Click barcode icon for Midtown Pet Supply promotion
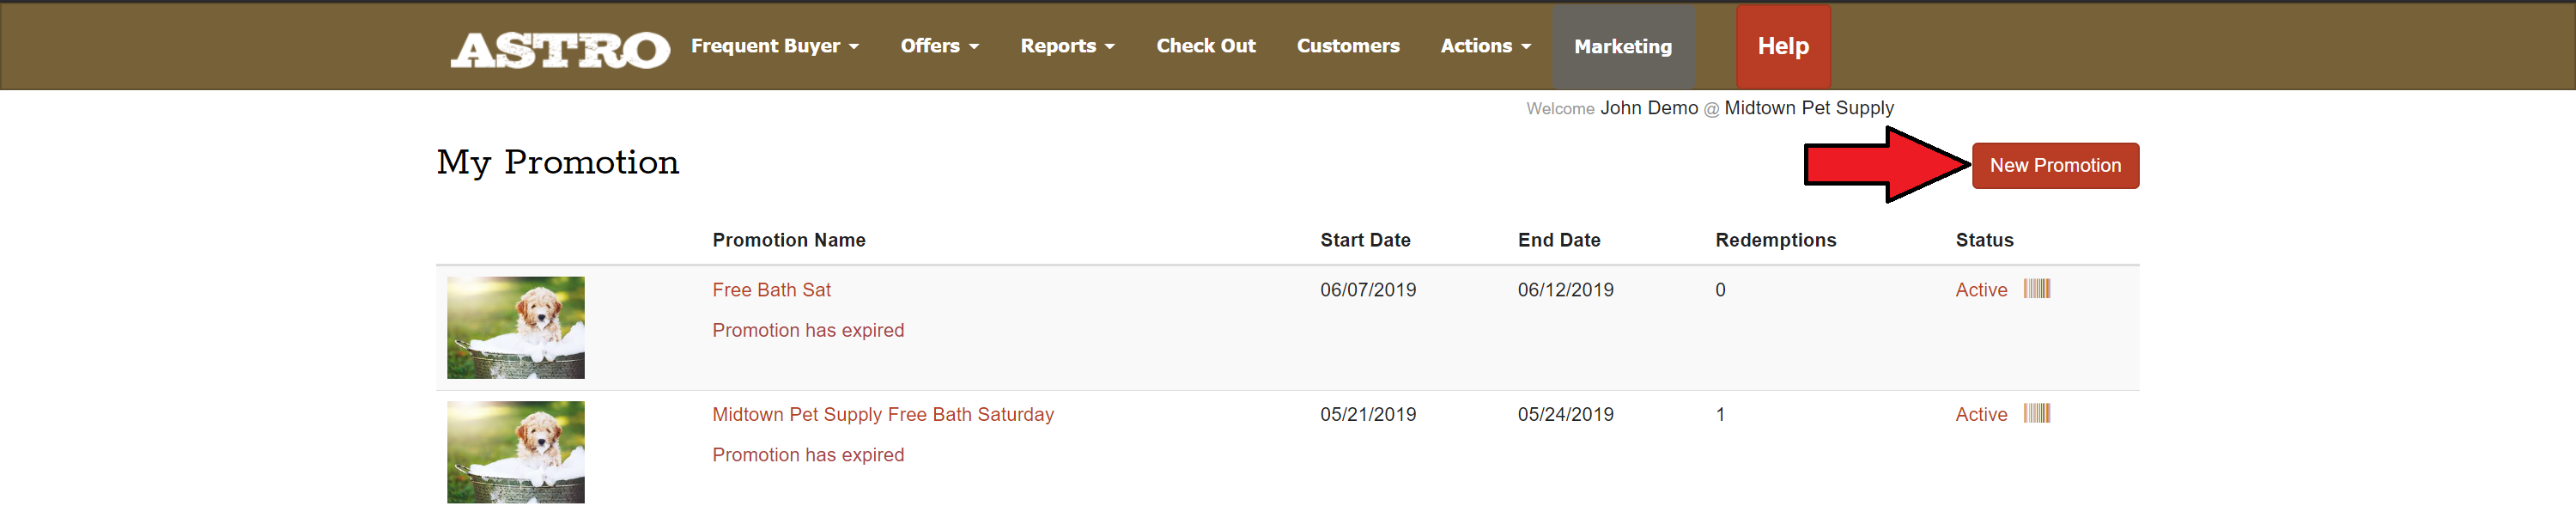2576x506 pixels. click(x=2036, y=413)
